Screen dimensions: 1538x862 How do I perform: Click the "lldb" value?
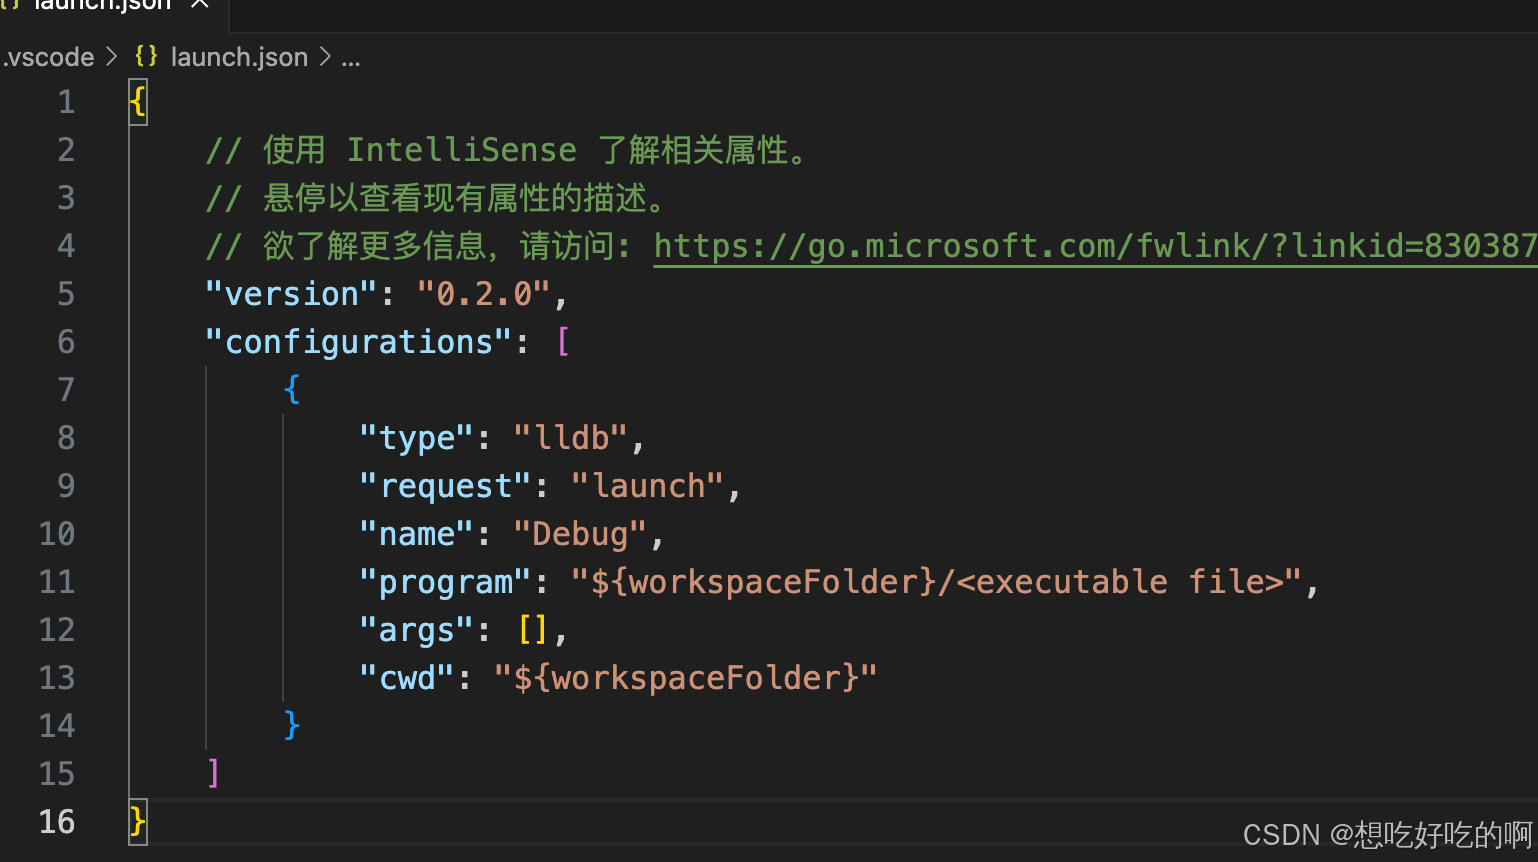click(x=571, y=438)
